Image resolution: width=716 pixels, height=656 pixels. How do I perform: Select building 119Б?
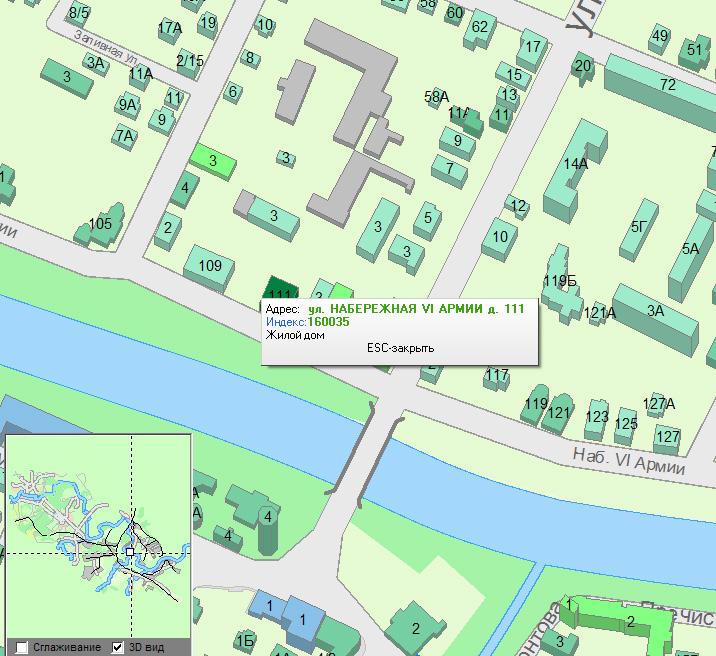[561, 281]
